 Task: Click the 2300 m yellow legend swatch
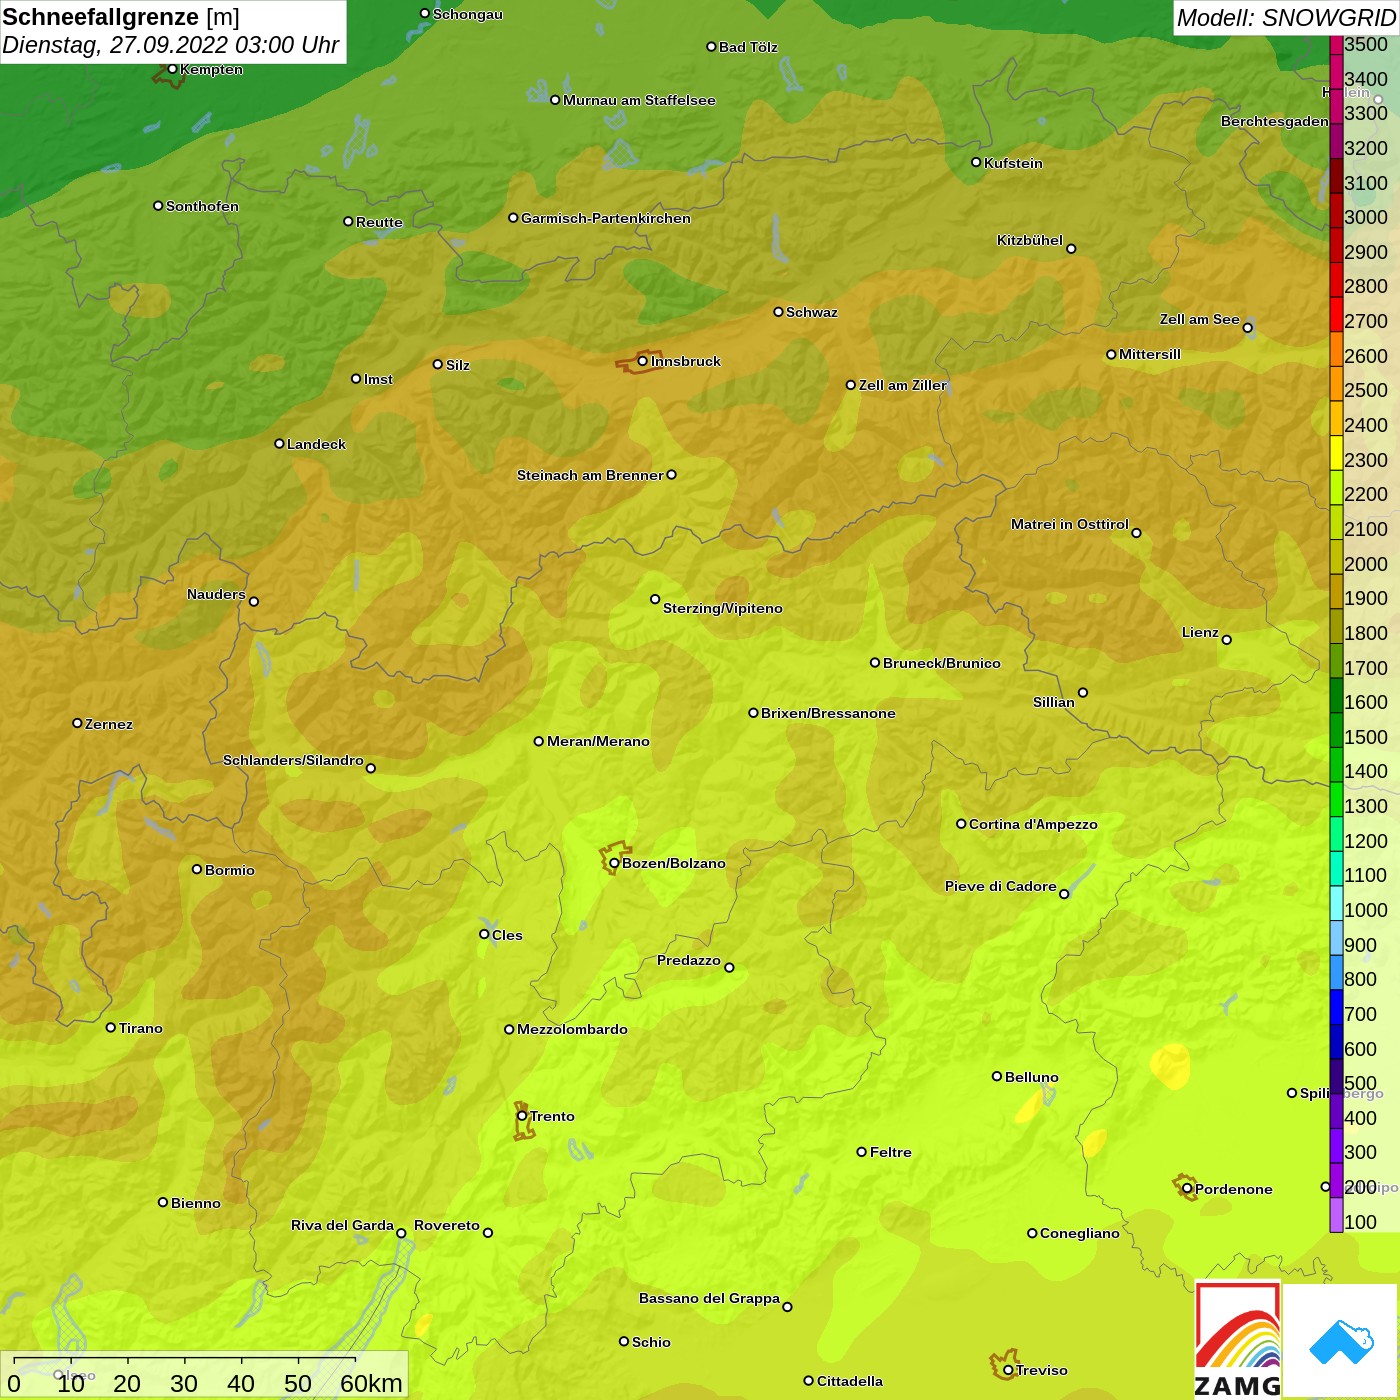[1336, 453]
